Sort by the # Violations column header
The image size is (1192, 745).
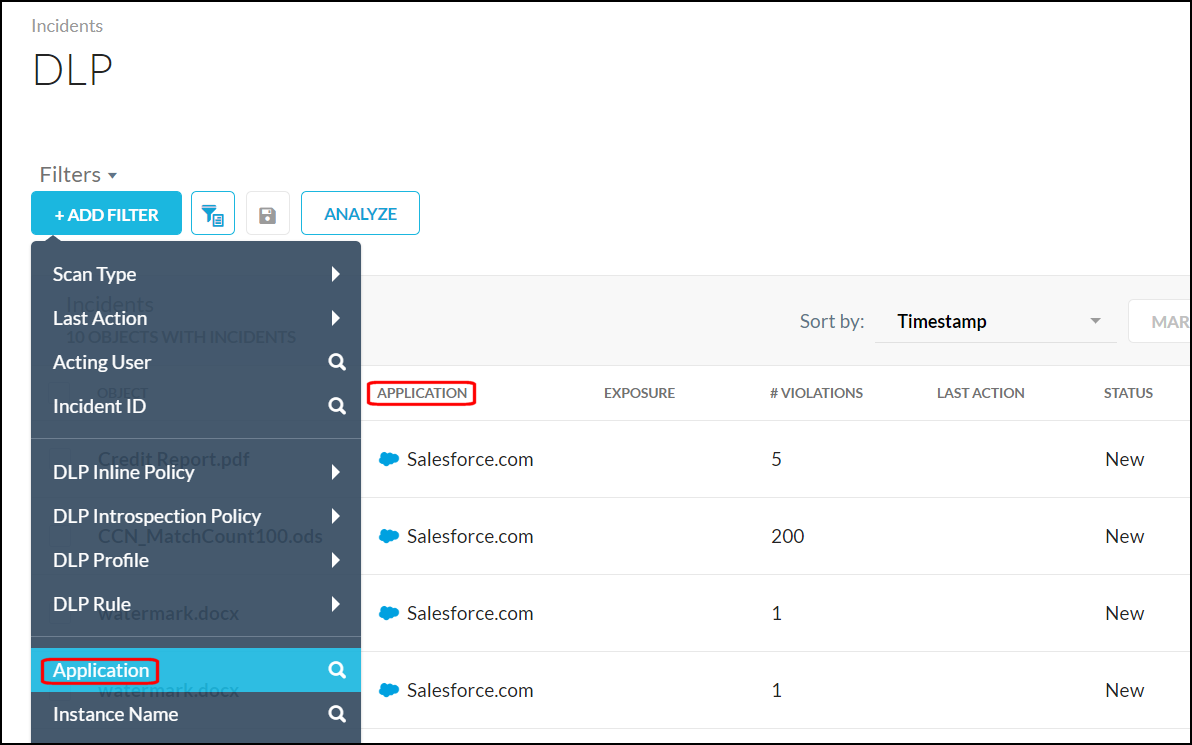click(x=816, y=393)
